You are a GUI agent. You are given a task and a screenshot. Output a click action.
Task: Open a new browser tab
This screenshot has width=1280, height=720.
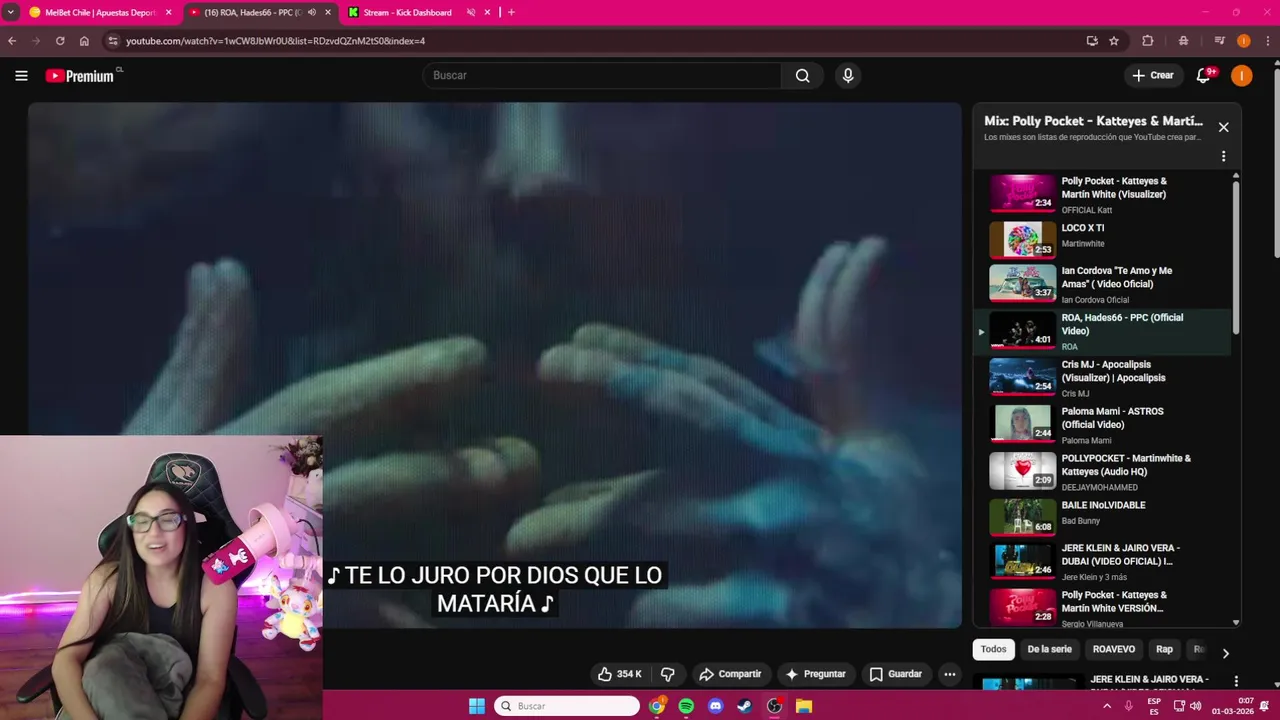point(511,12)
